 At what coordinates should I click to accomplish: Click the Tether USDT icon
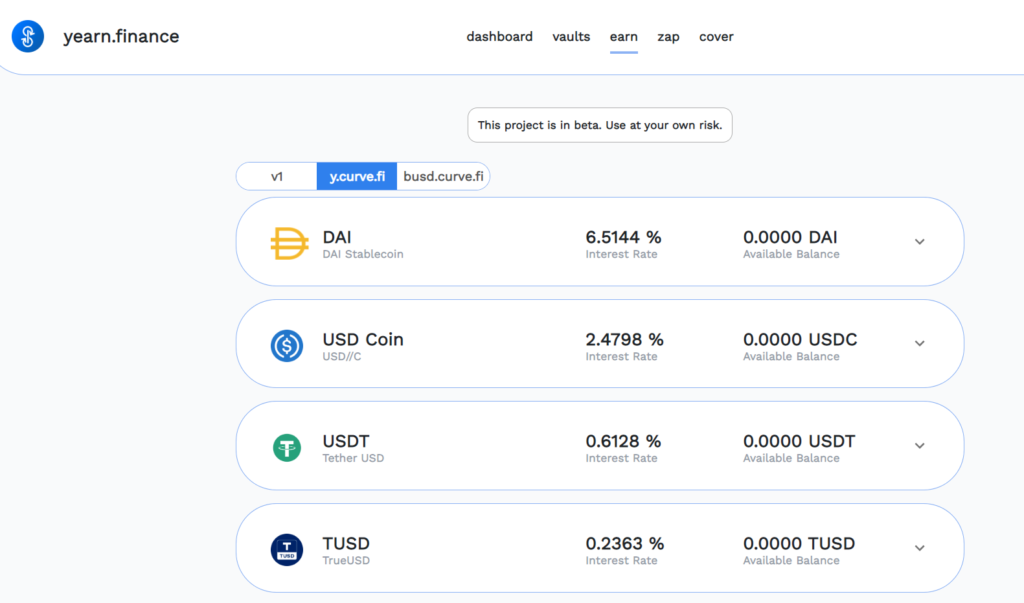click(x=287, y=448)
